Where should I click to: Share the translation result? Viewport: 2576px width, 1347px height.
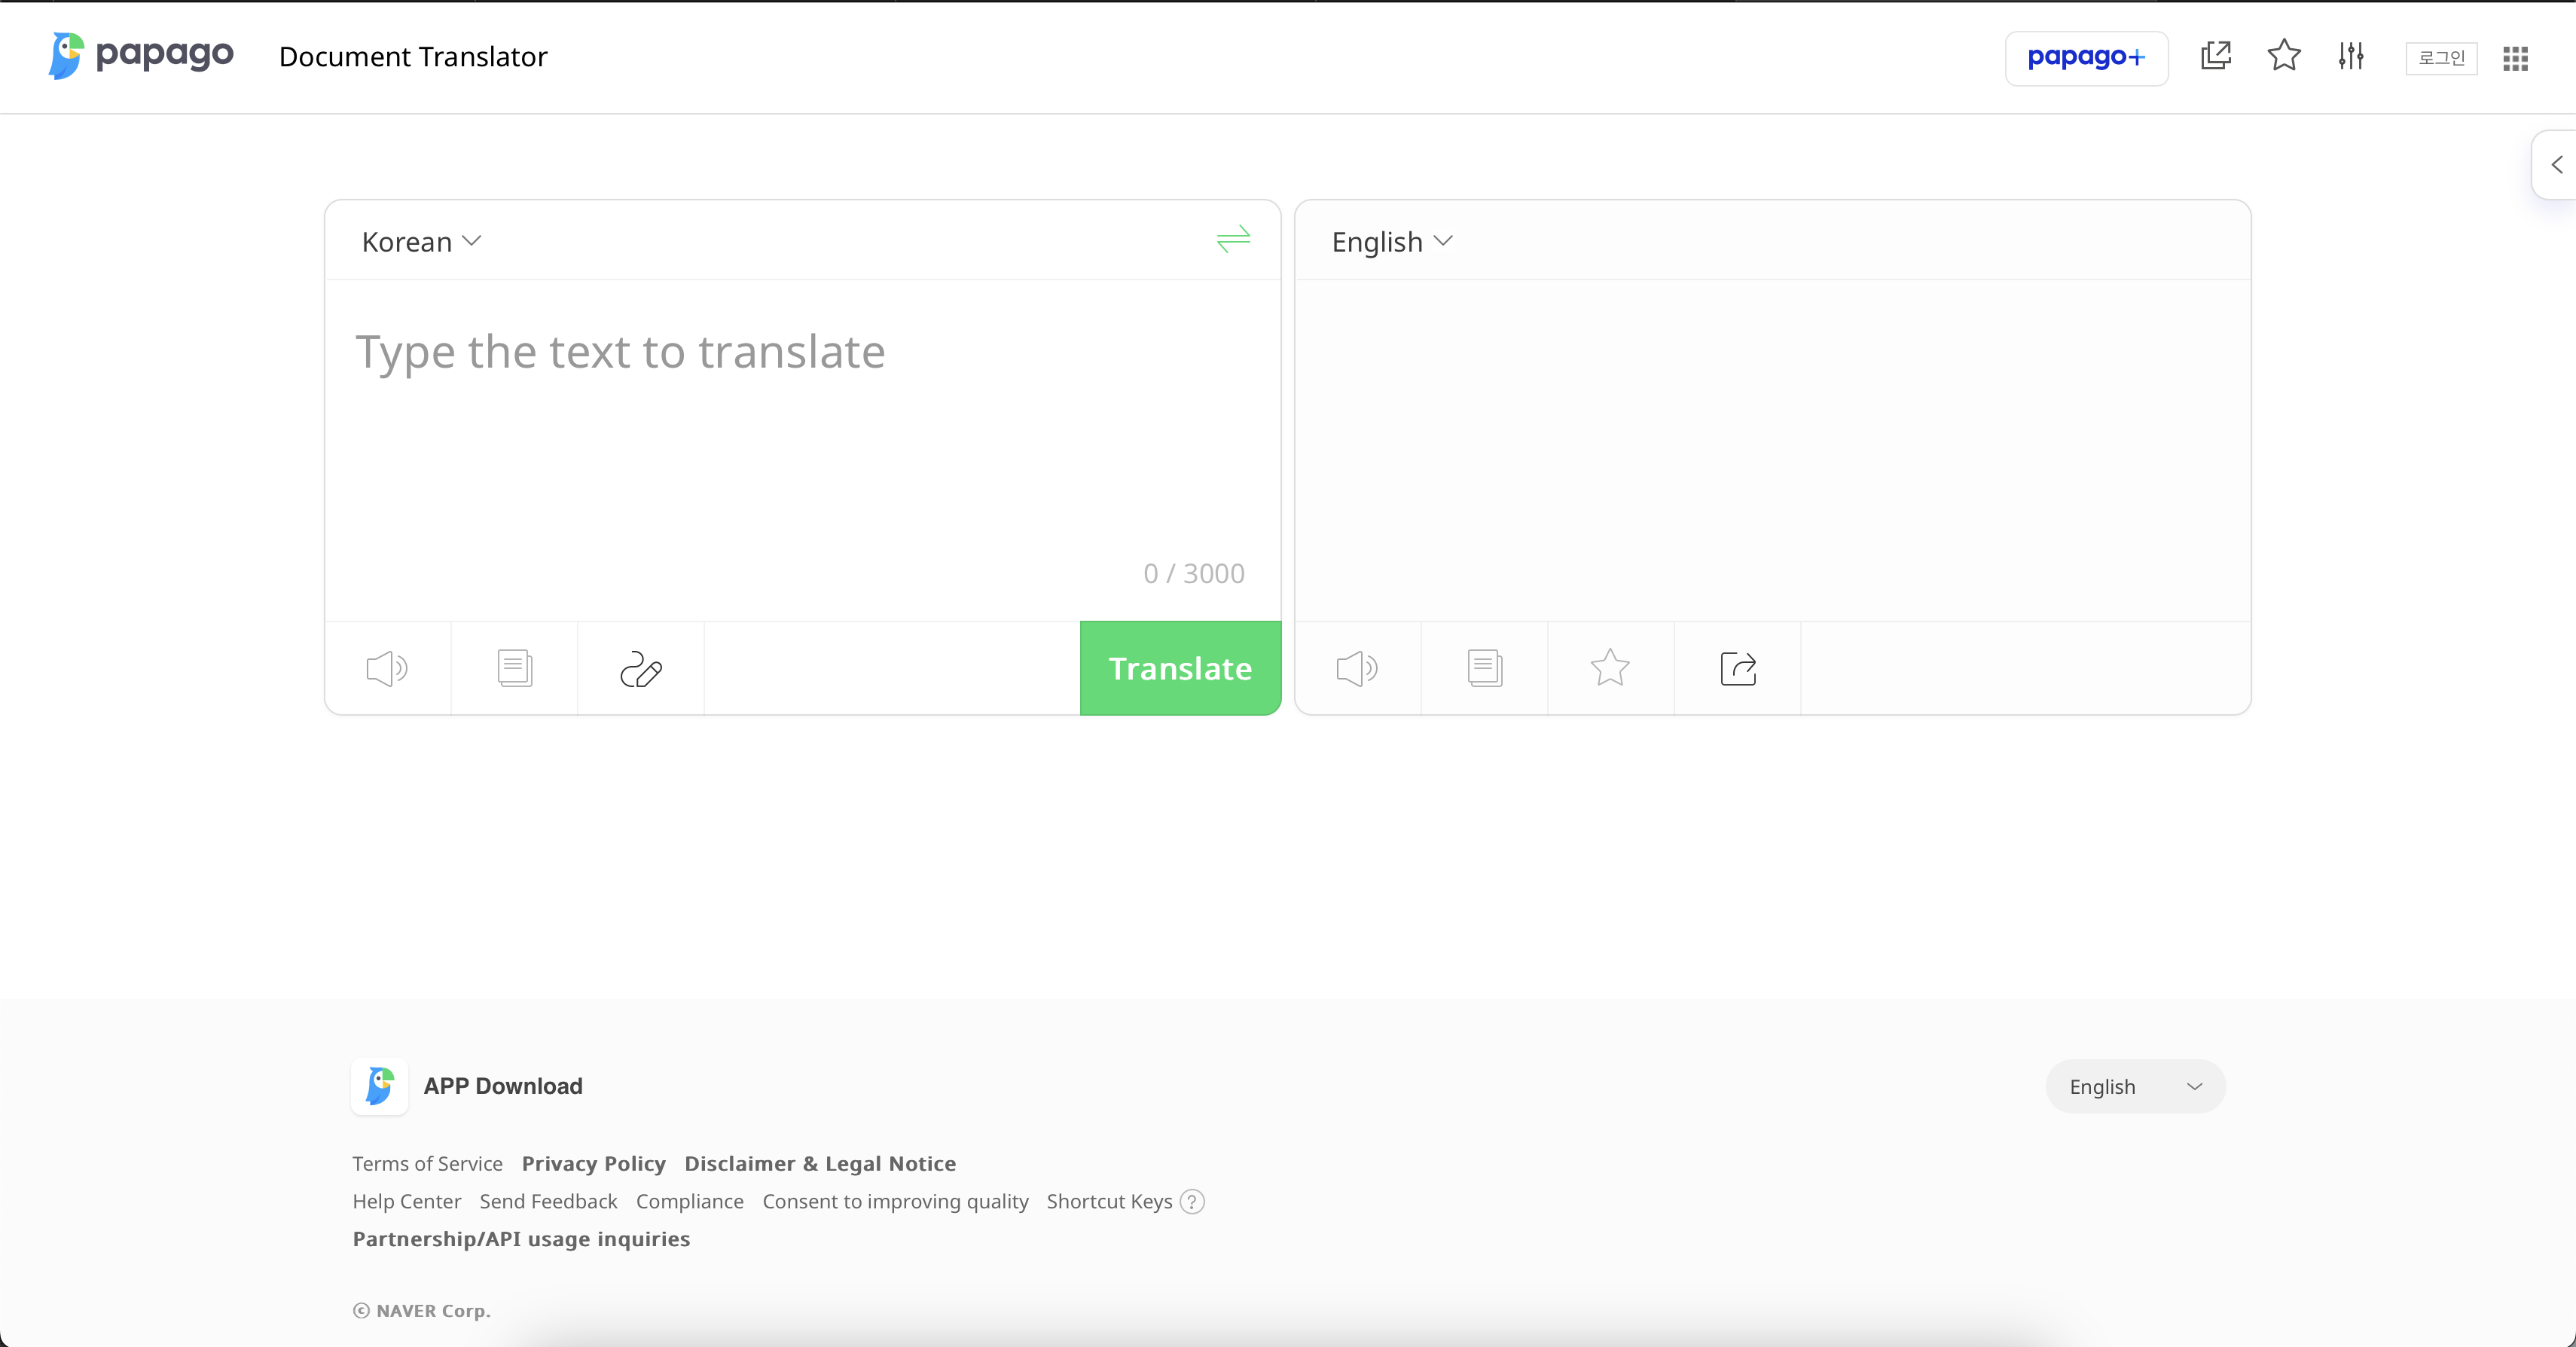1738,668
